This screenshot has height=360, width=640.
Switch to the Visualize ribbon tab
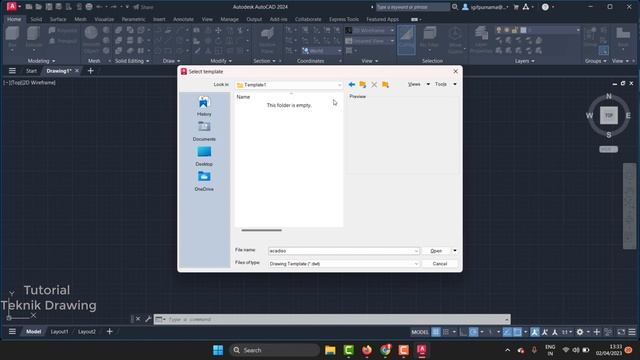[x=104, y=19]
